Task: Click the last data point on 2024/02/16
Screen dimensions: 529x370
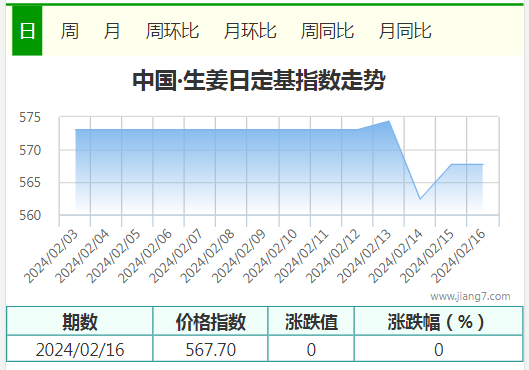Action: [x=483, y=164]
